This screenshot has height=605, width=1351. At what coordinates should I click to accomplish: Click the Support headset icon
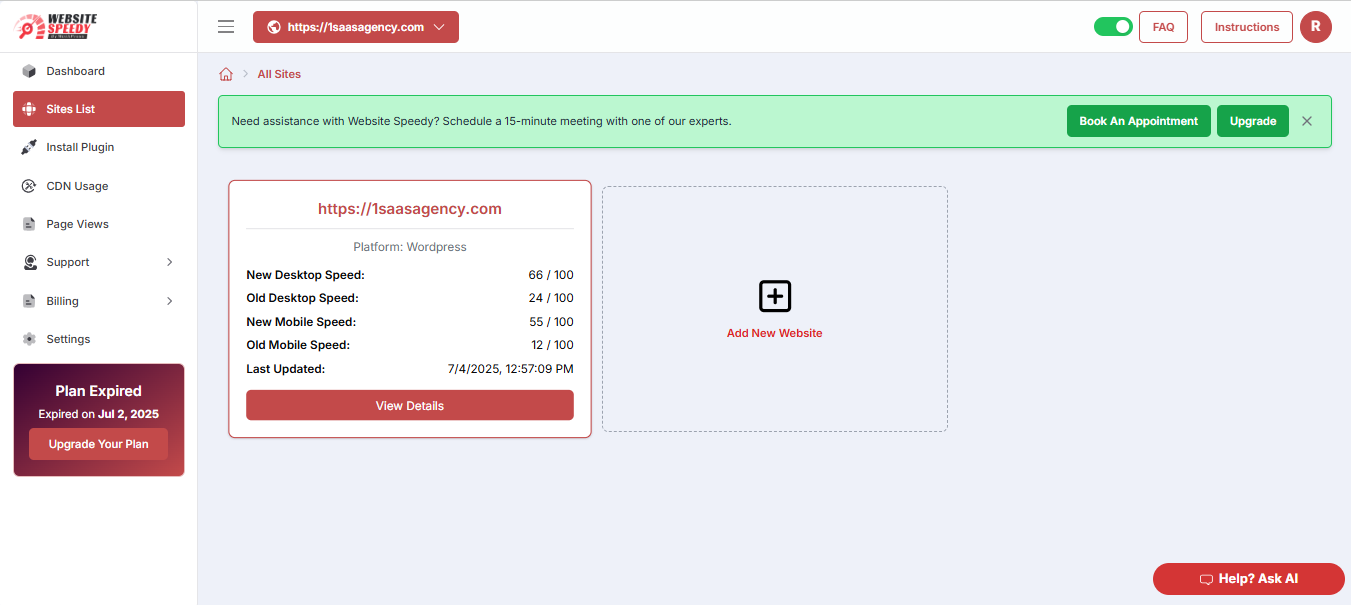29,262
